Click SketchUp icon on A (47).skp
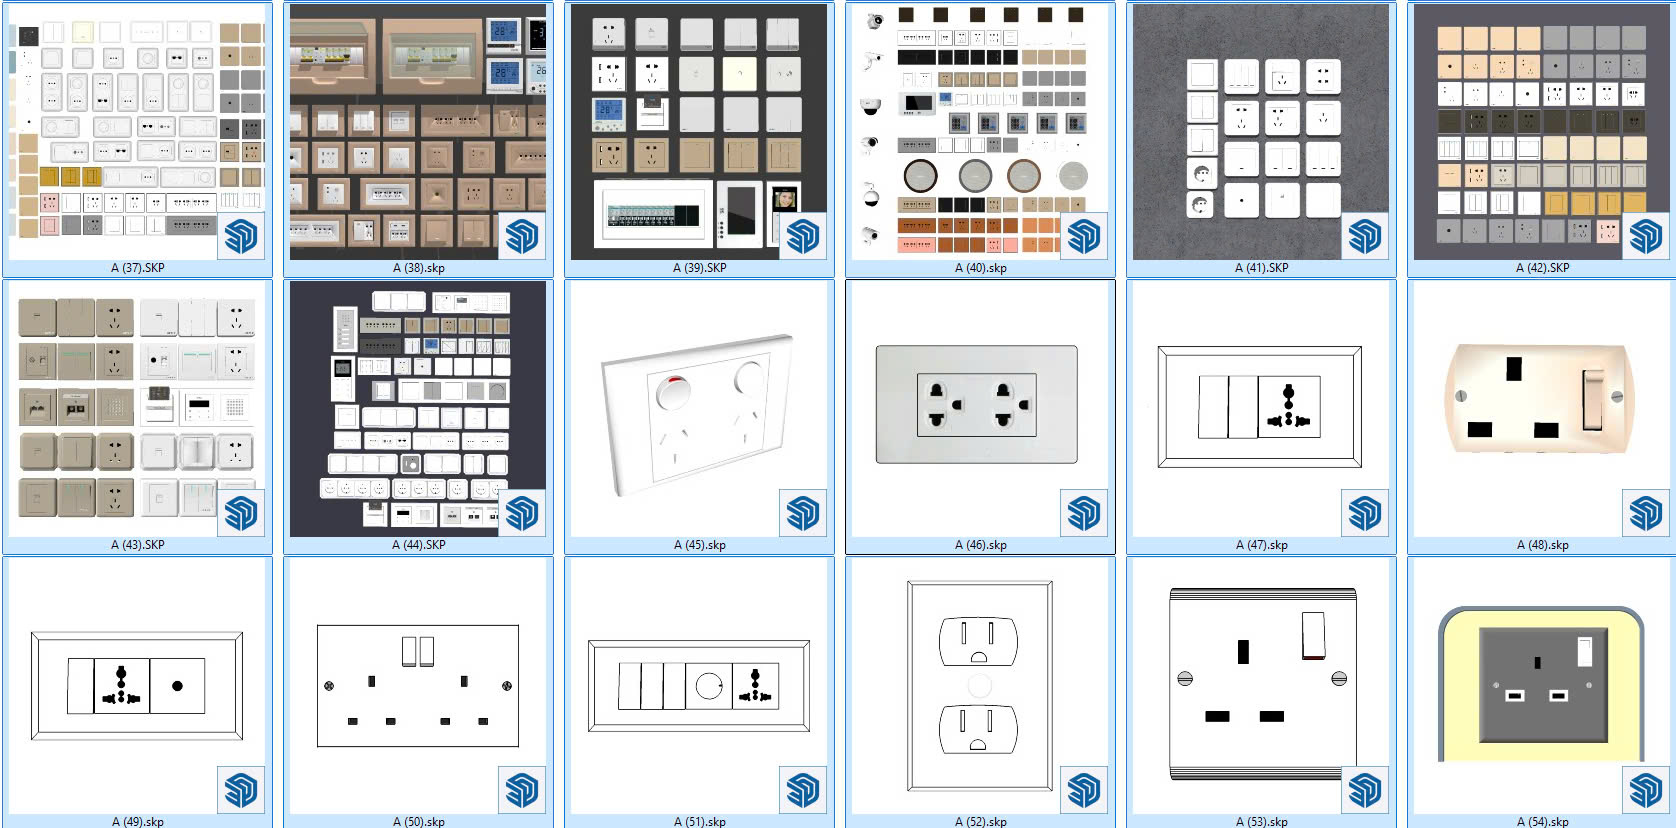 [1365, 514]
